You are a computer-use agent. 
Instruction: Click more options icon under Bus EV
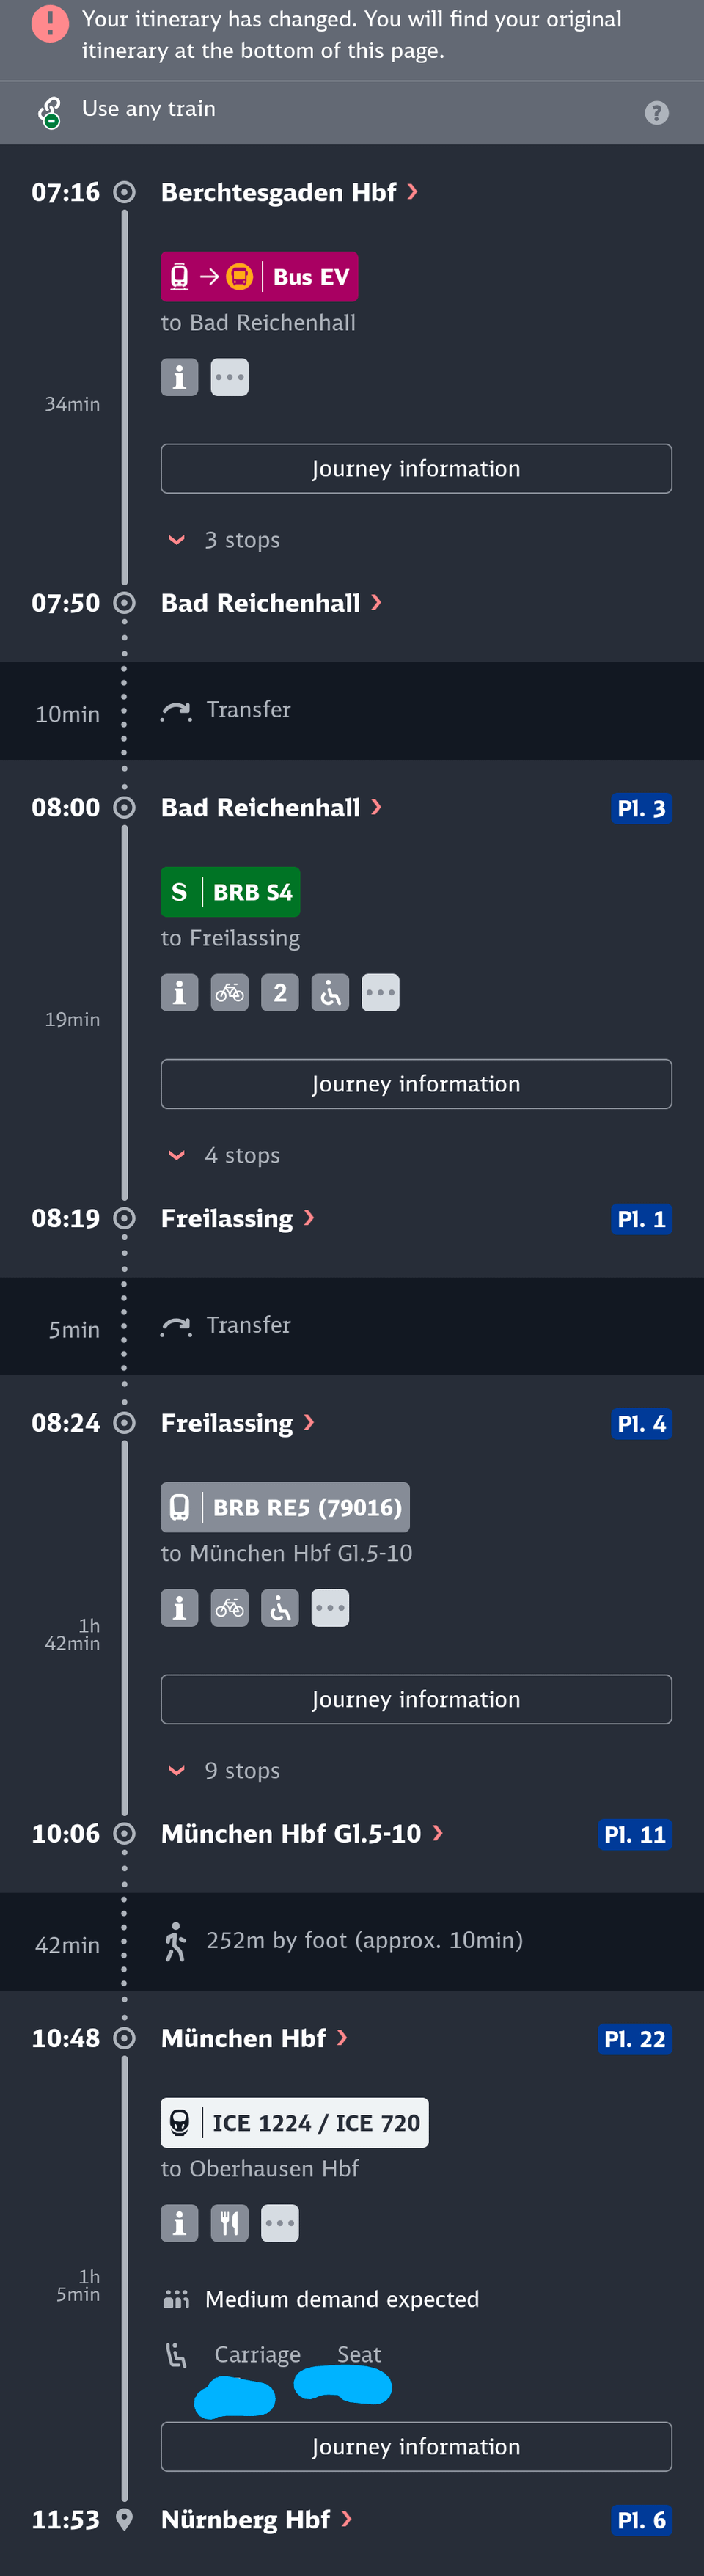click(x=230, y=377)
